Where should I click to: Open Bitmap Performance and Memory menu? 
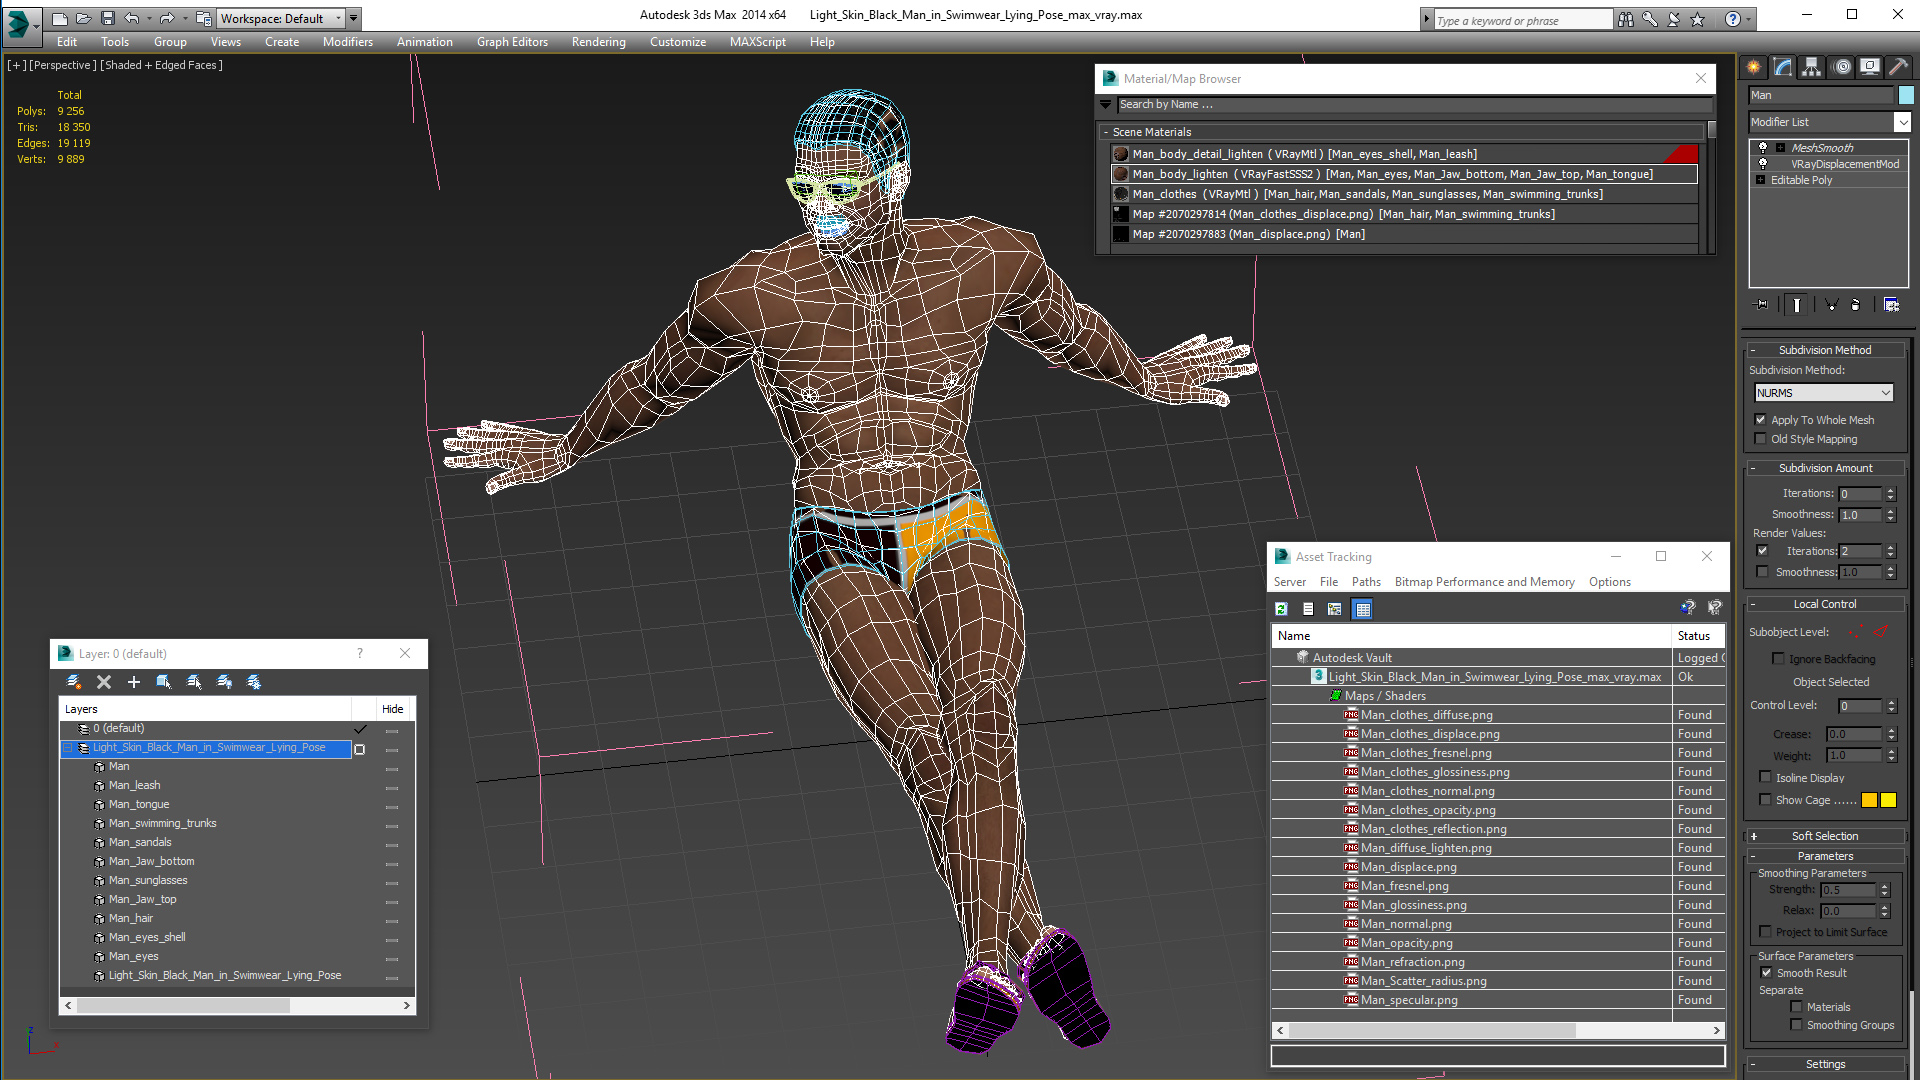click(x=1484, y=582)
